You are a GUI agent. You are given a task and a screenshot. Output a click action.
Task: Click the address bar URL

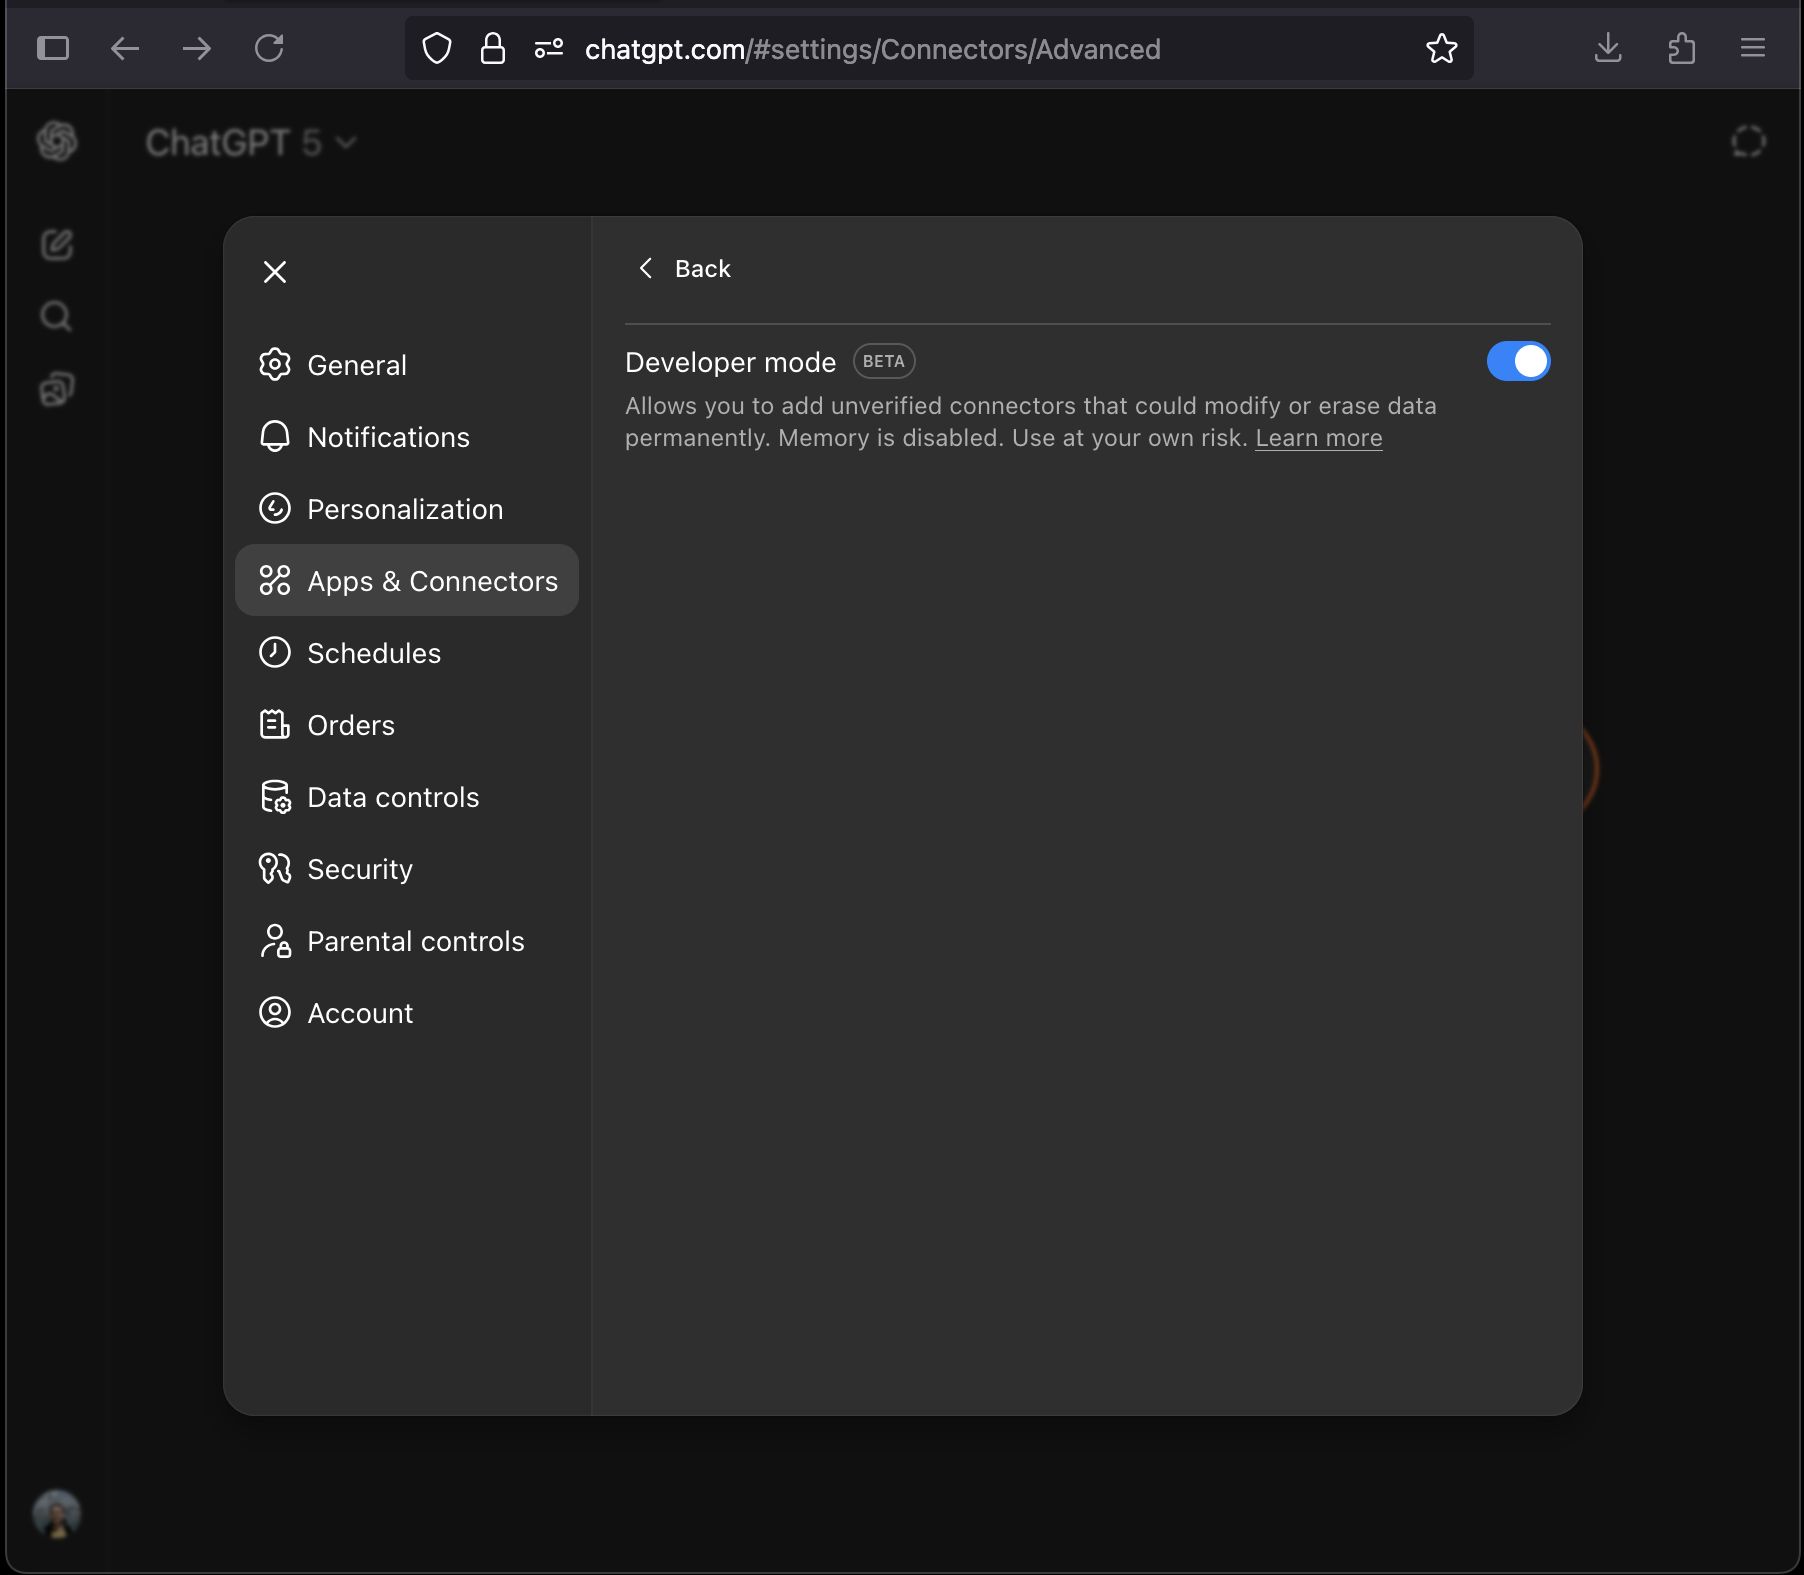pos(872,48)
